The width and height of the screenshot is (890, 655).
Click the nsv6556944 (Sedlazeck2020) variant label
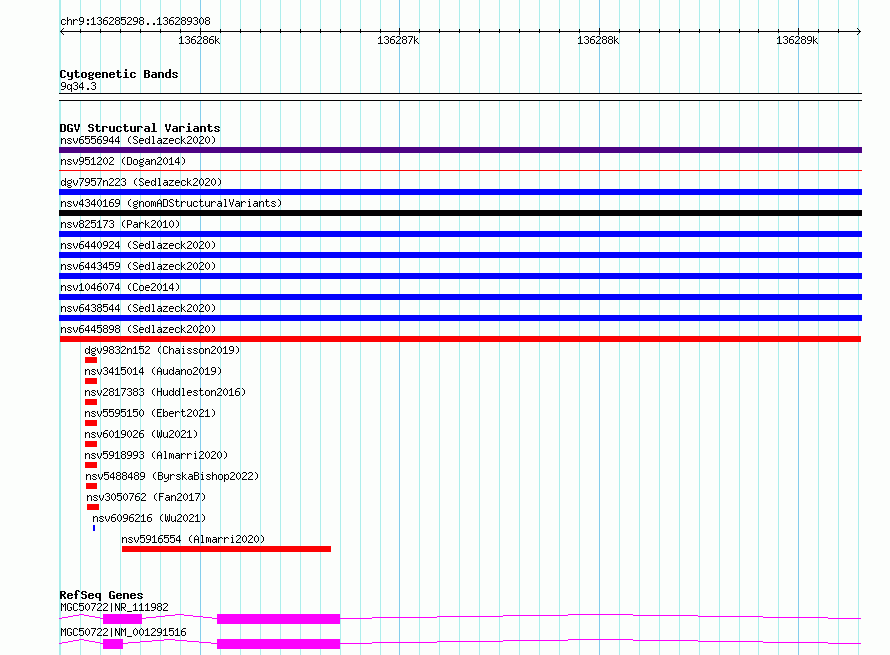click(x=138, y=140)
